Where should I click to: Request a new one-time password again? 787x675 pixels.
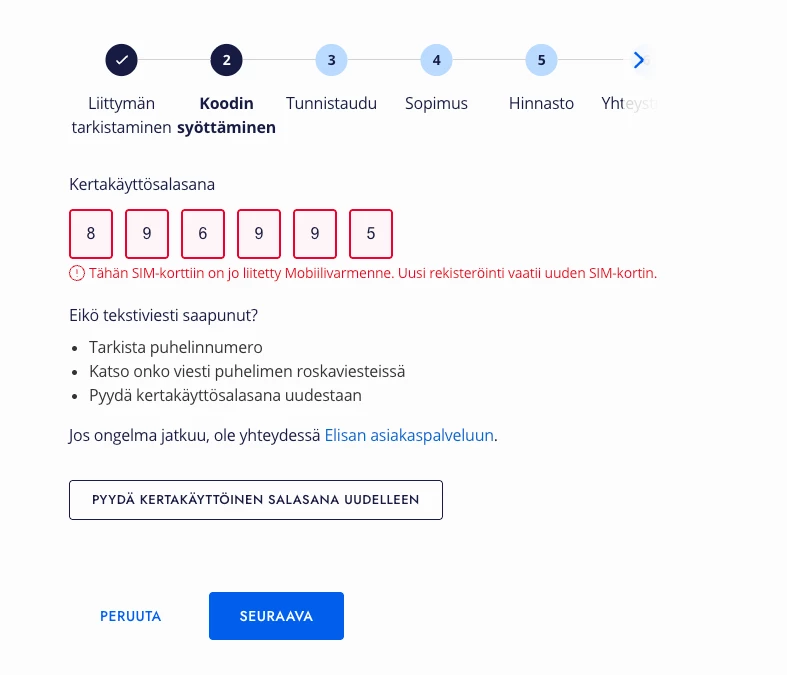coord(256,500)
